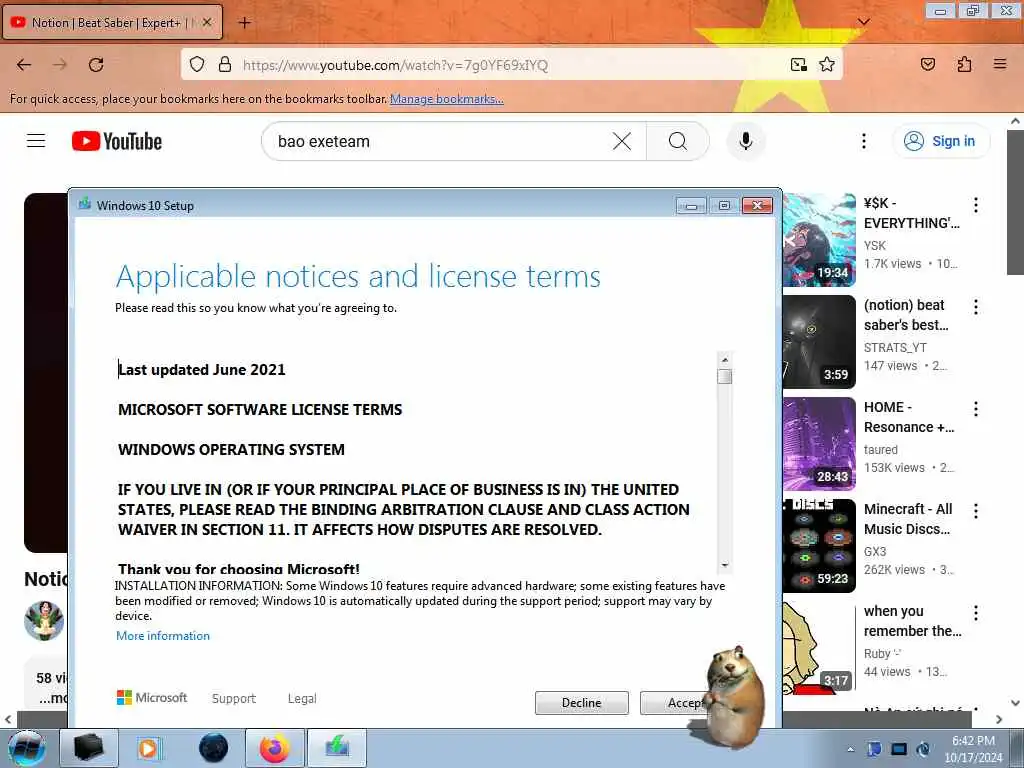Click the Sign in button
This screenshot has height=768, width=1024.
[940, 141]
